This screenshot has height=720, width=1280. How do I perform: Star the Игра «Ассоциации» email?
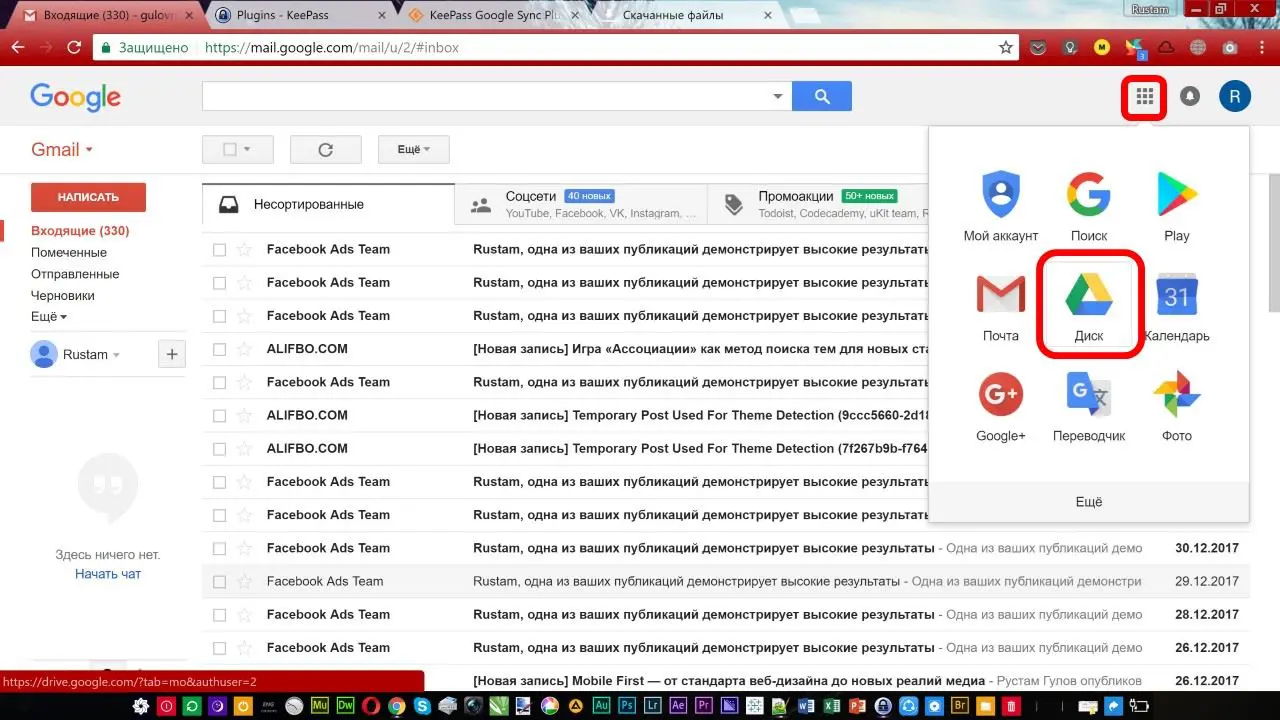[x=245, y=350]
